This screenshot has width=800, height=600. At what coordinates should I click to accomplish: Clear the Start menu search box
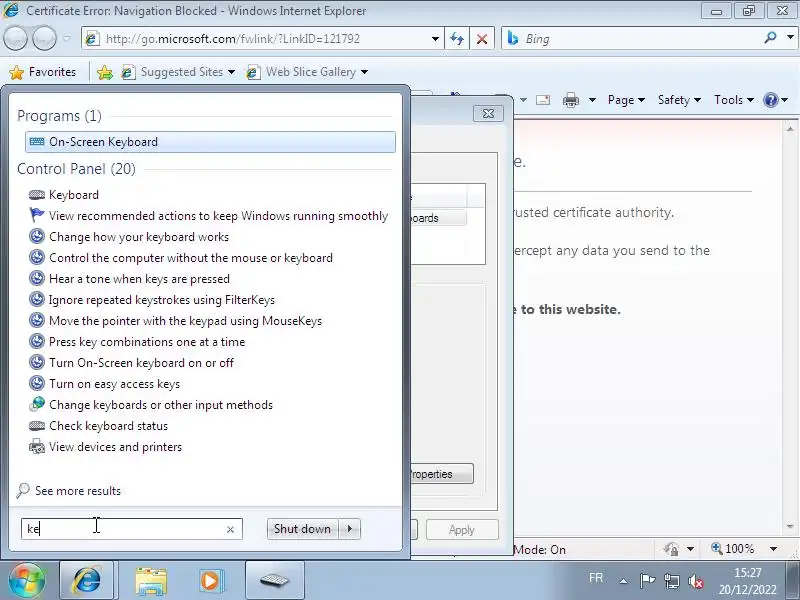coord(230,530)
